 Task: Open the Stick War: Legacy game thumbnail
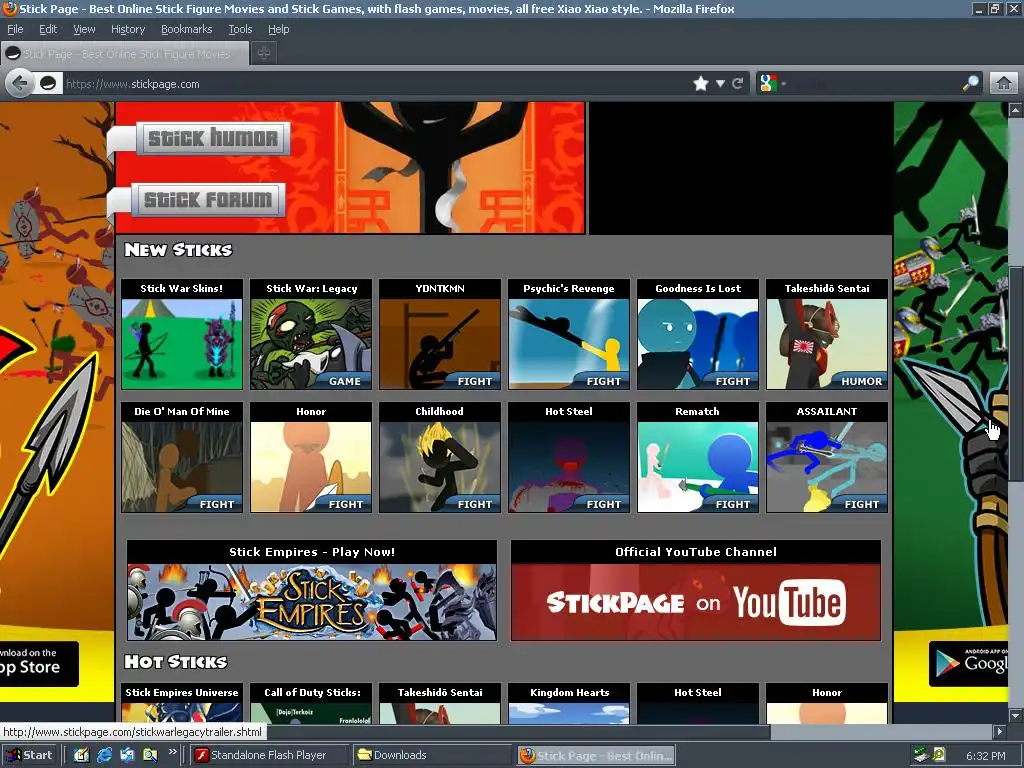click(311, 334)
